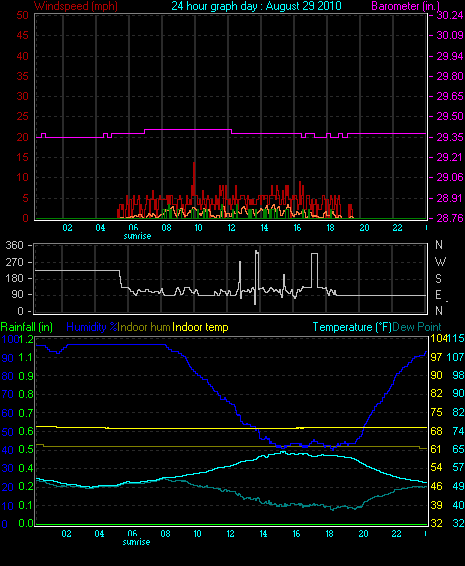Click the barometer value 29.35
The image size is (465, 566).
pyautogui.click(x=450, y=137)
